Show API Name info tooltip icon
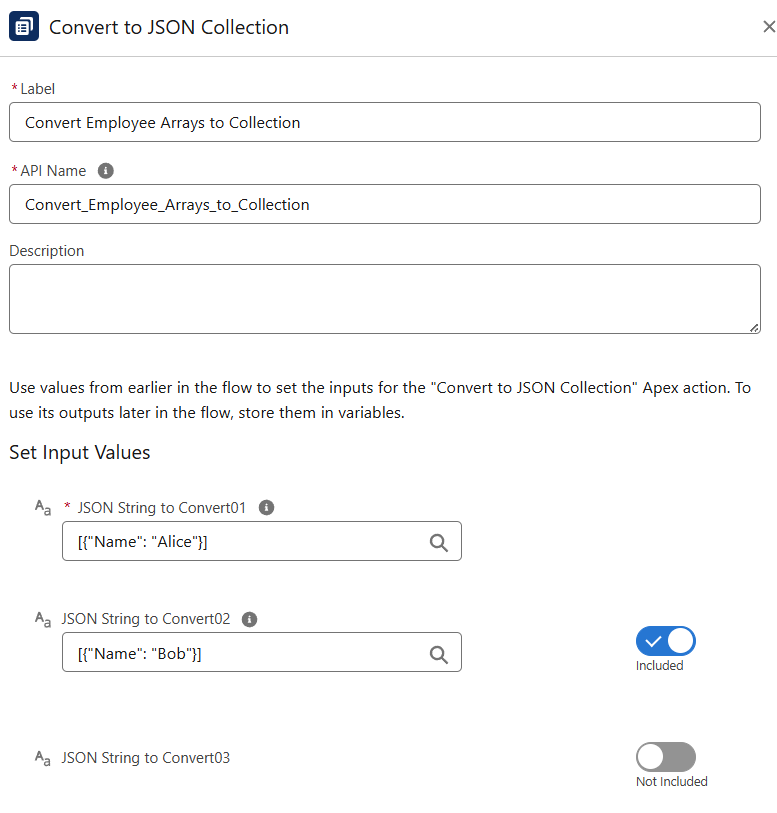This screenshot has height=813, width=777. [106, 171]
